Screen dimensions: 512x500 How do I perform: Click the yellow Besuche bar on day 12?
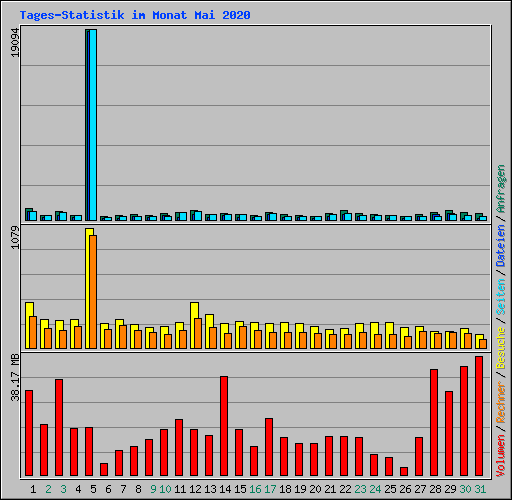point(193,325)
